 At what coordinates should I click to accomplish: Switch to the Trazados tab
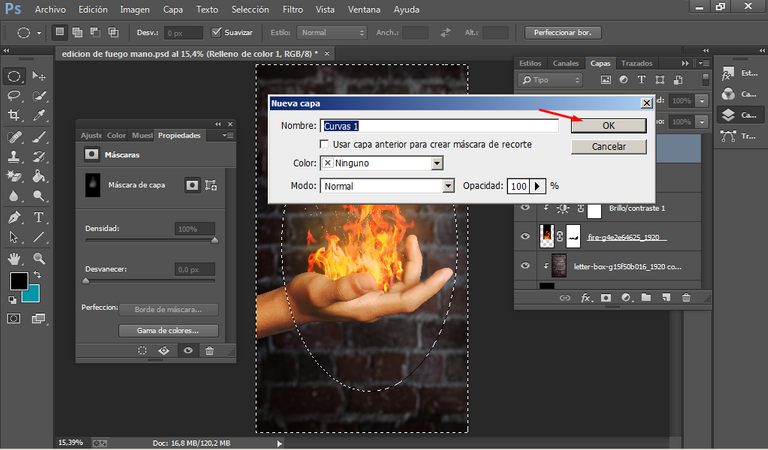click(637, 63)
